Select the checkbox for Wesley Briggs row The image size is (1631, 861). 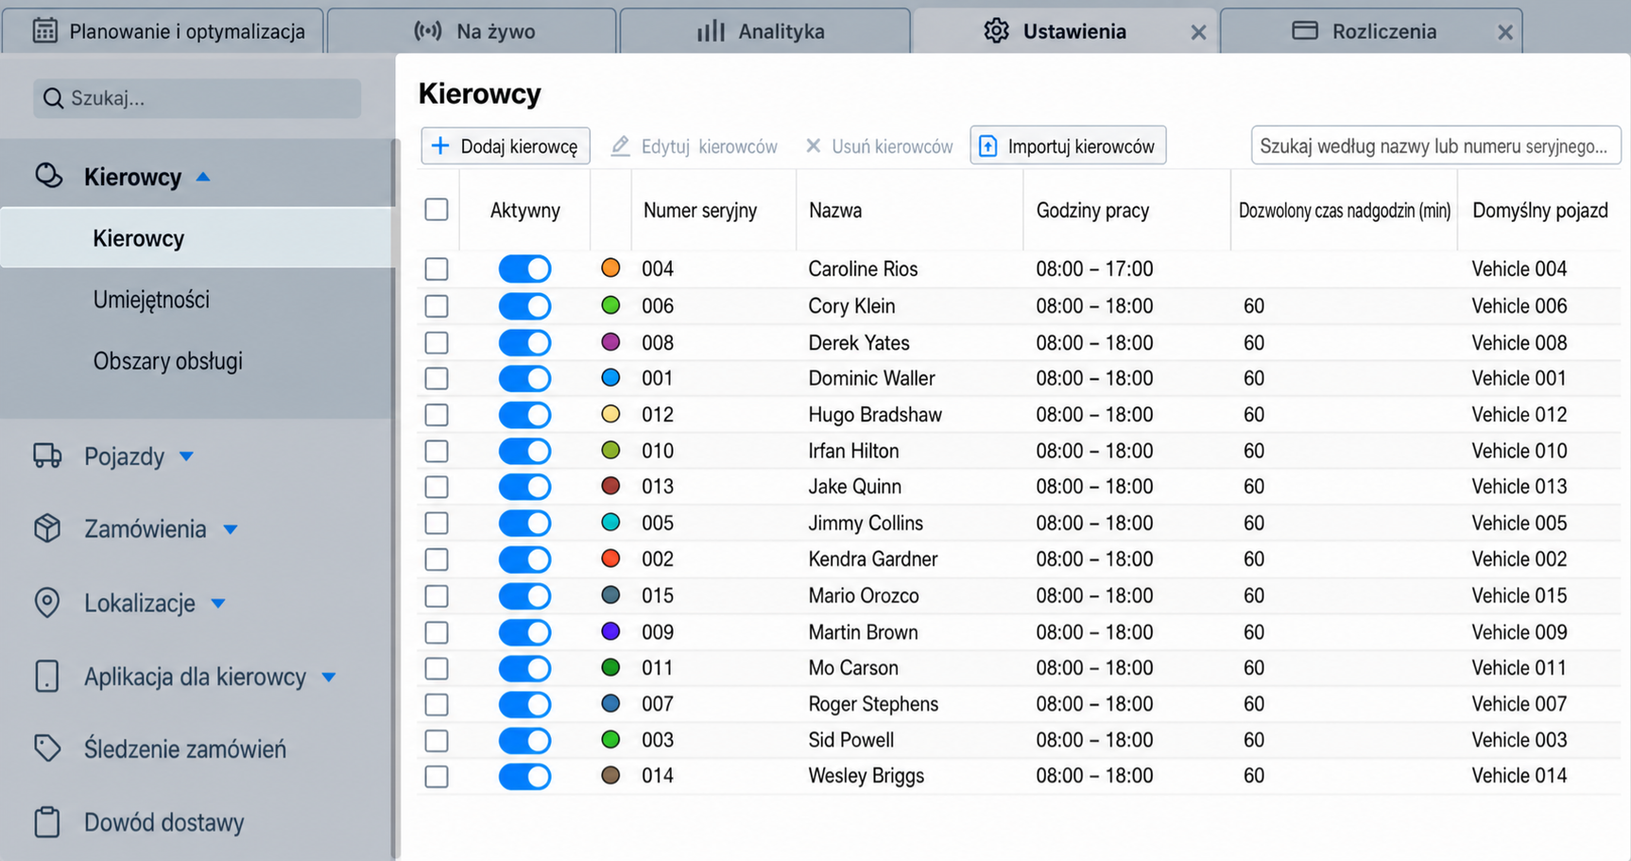click(436, 776)
